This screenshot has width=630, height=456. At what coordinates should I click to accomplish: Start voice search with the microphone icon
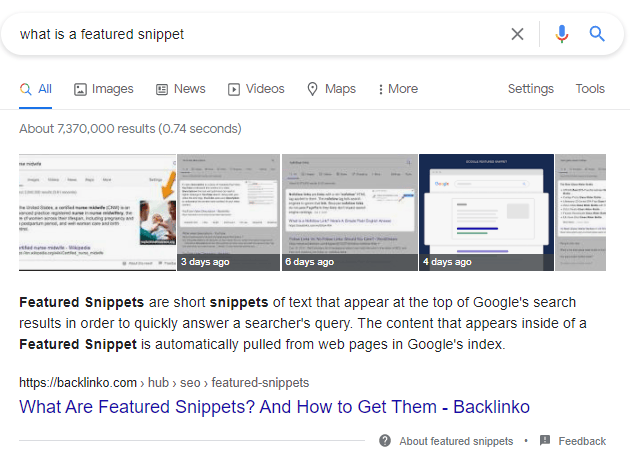[x=562, y=34]
